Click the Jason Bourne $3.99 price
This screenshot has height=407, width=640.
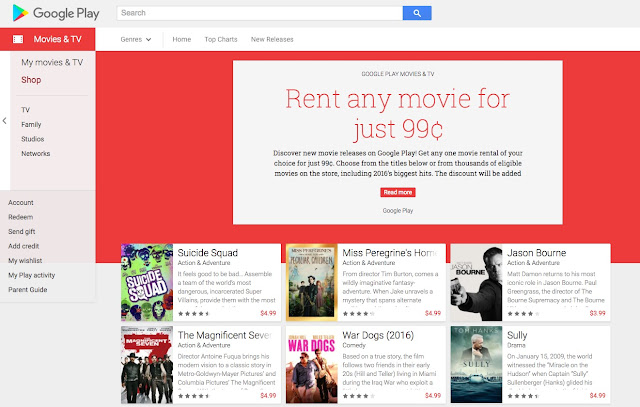(597, 313)
